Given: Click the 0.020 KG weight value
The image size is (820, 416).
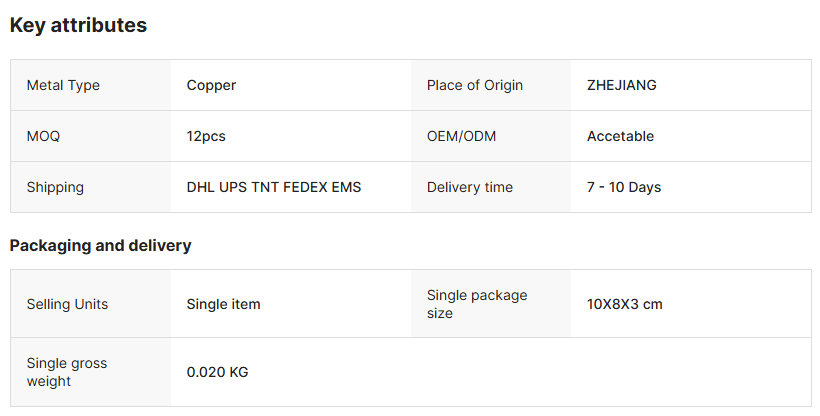Looking at the screenshot, I should coord(217,372).
